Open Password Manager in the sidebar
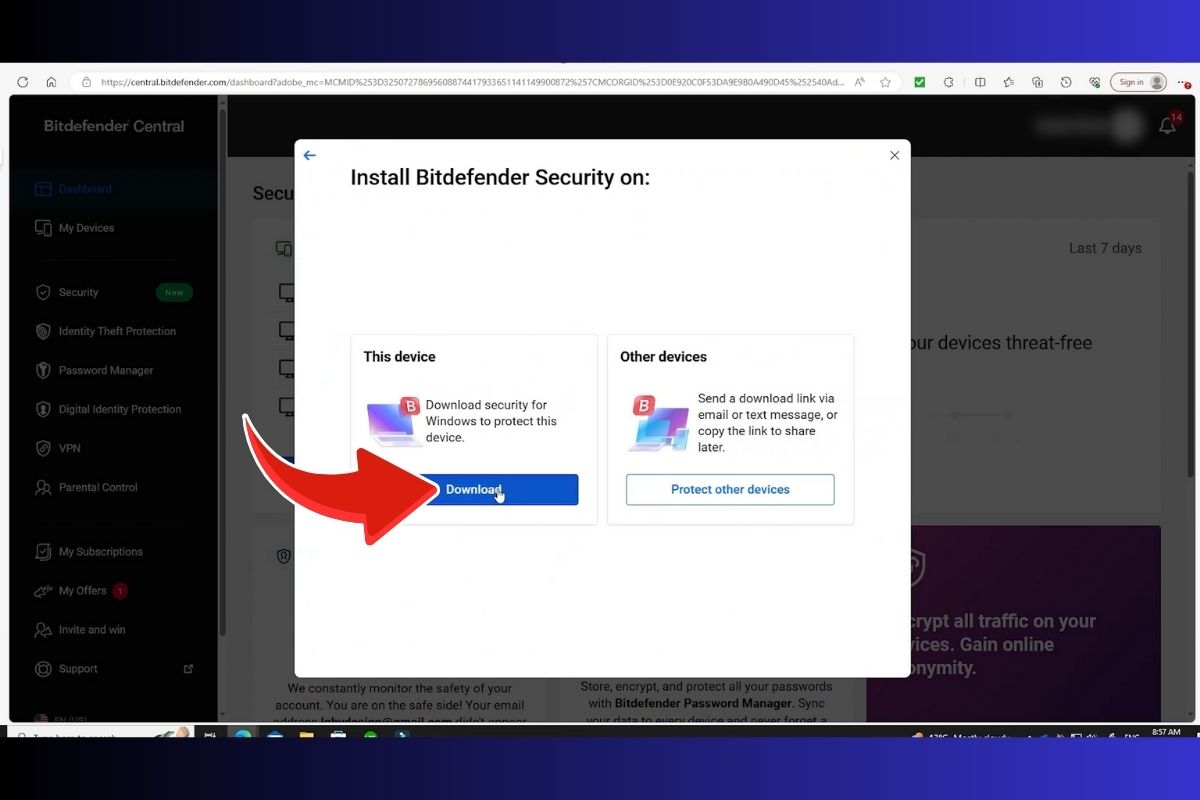 tap(106, 370)
